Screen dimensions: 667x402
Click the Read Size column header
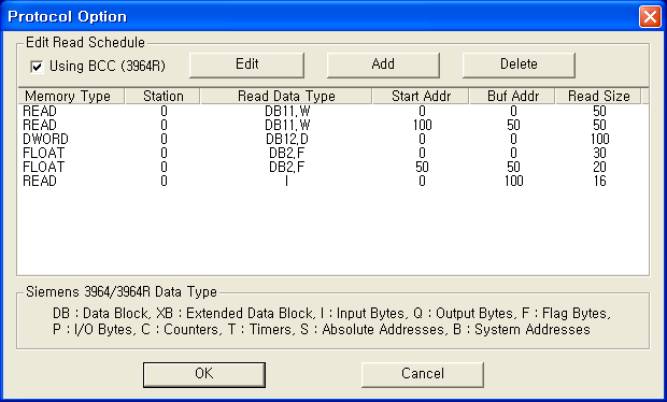pos(599,96)
